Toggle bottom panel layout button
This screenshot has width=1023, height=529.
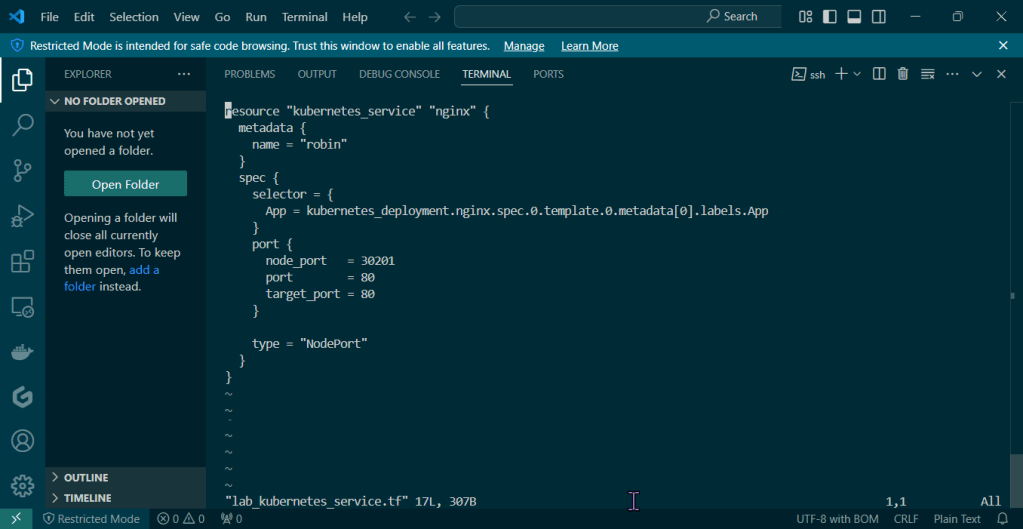(x=854, y=17)
